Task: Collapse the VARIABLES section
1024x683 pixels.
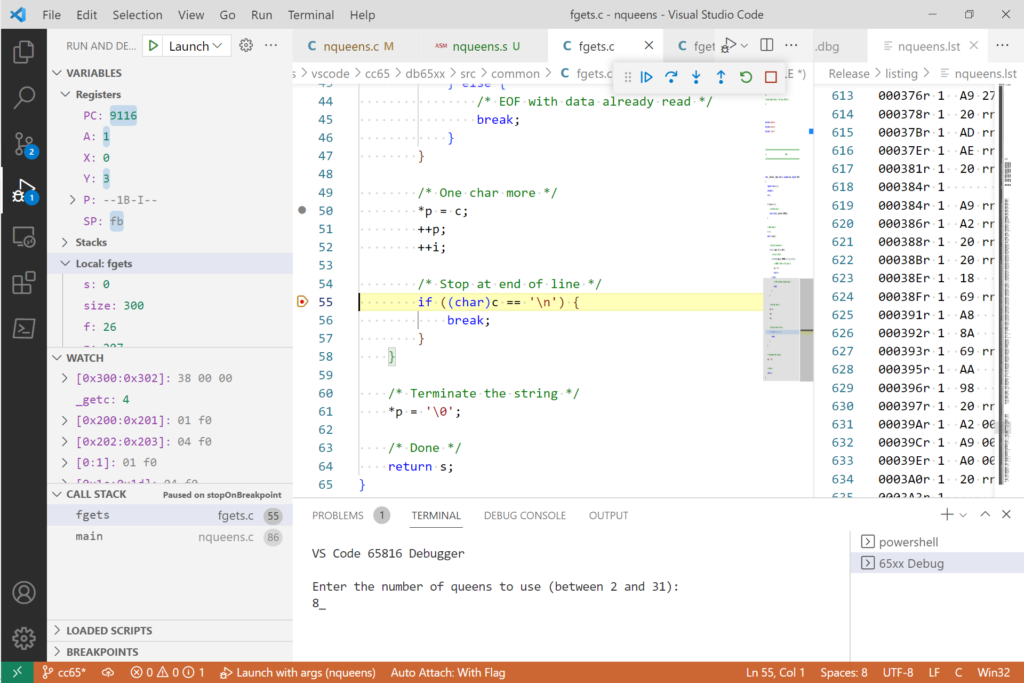Action: click(x=57, y=72)
